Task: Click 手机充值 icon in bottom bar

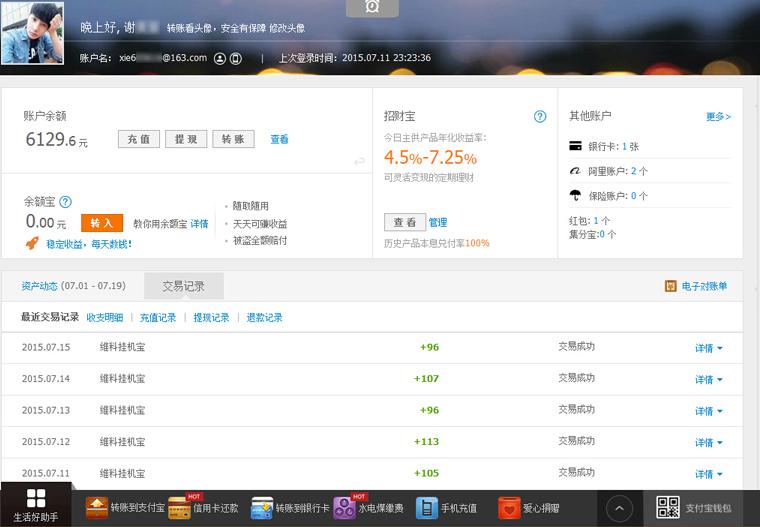Action: click(427, 508)
